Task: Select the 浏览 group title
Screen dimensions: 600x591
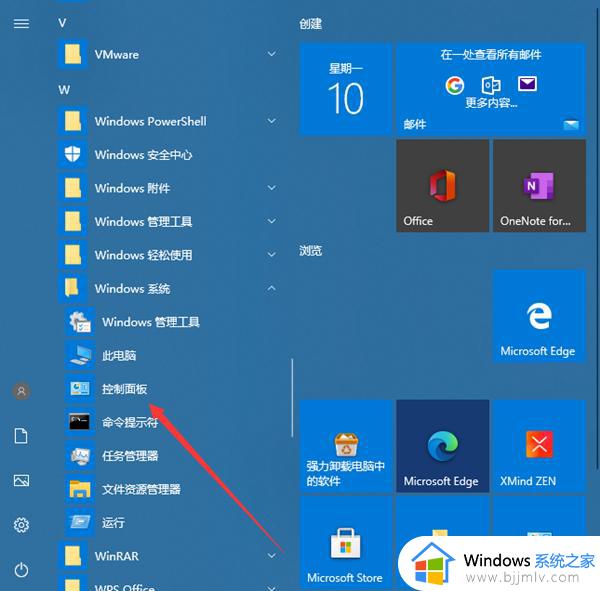Action: tap(310, 251)
